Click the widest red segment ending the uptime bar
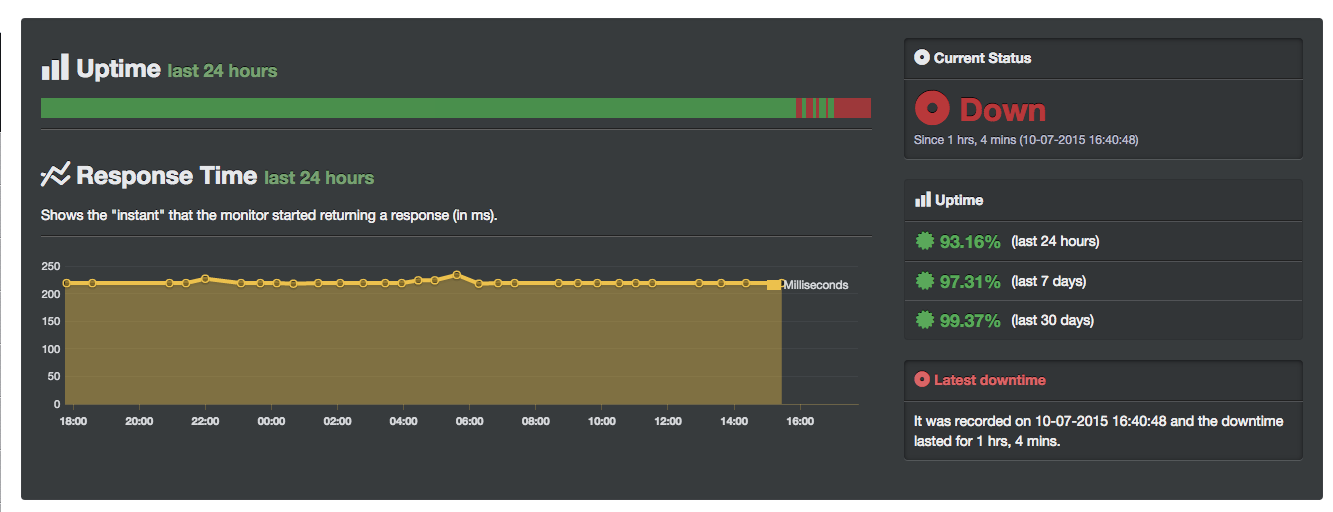The width and height of the screenshot is (1333, 512). click(x=853, y=108)
